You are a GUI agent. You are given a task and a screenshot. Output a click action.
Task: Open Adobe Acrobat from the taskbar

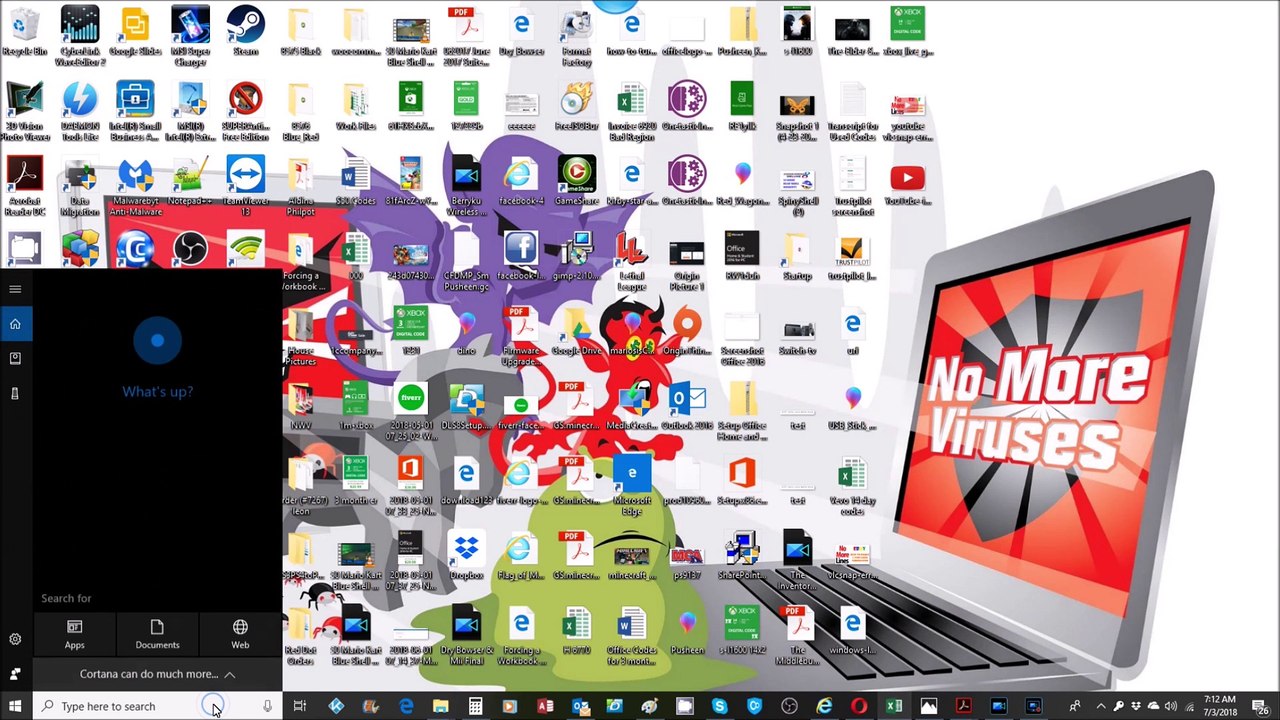coord(963,706)
